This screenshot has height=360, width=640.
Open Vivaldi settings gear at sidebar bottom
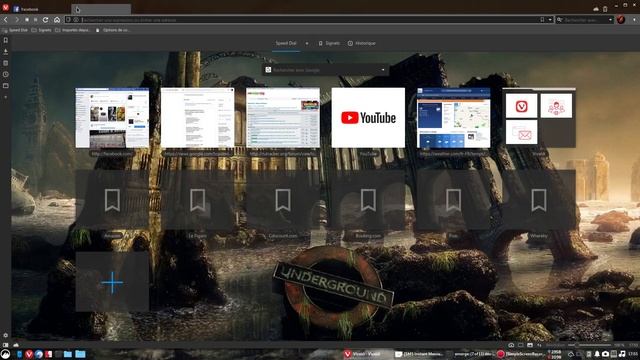[x=6, y=335]
